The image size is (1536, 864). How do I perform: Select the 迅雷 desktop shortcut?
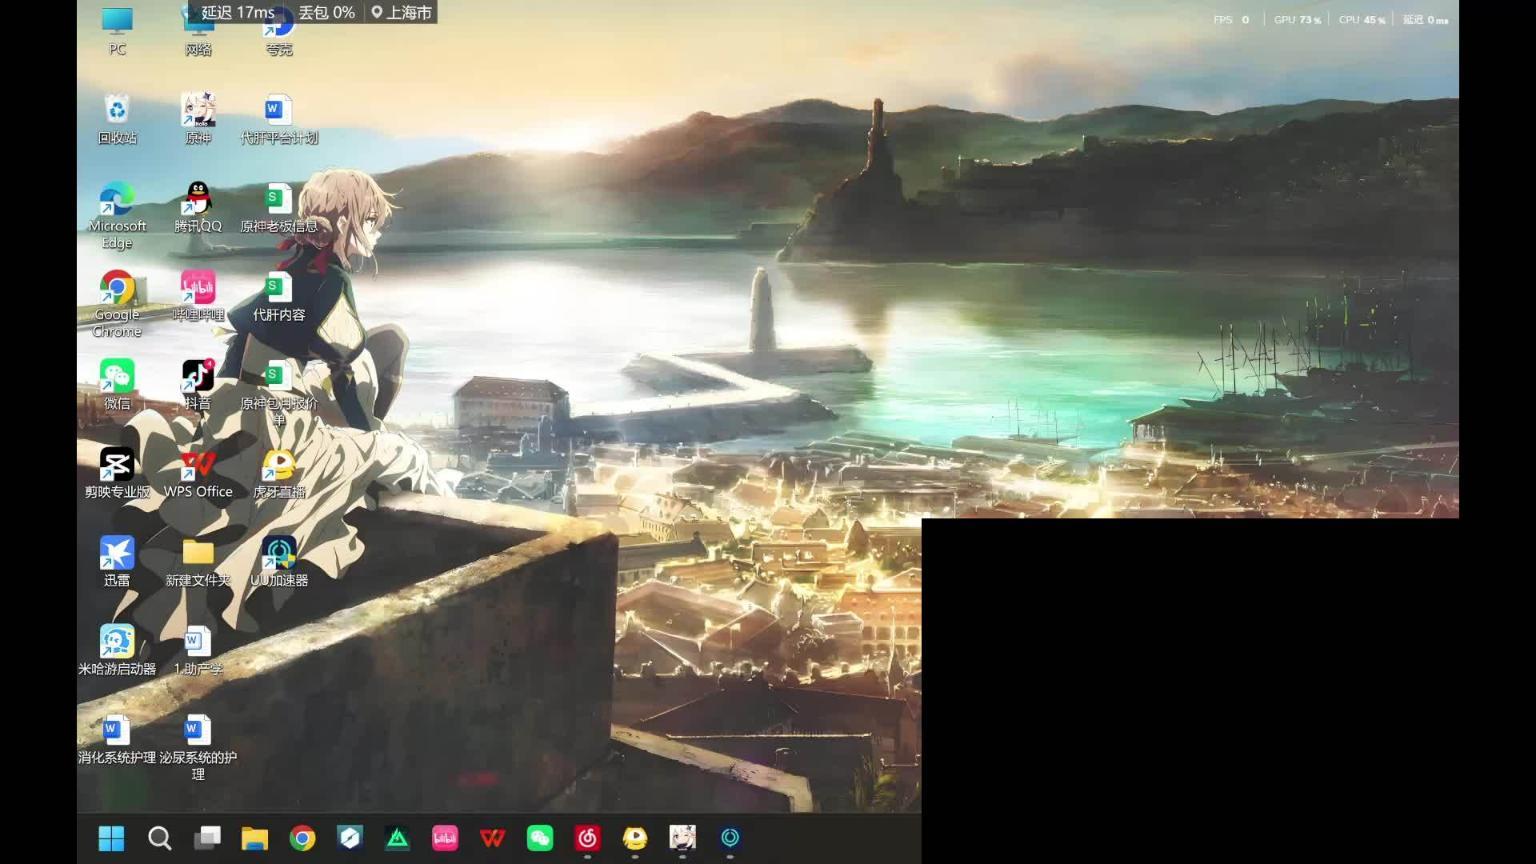[x=117, y=554]
